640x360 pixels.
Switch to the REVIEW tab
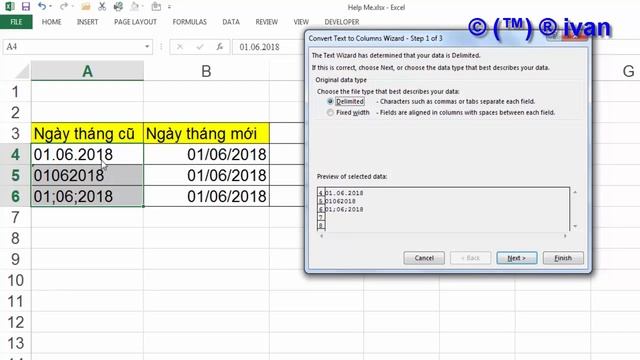[267, 22]
